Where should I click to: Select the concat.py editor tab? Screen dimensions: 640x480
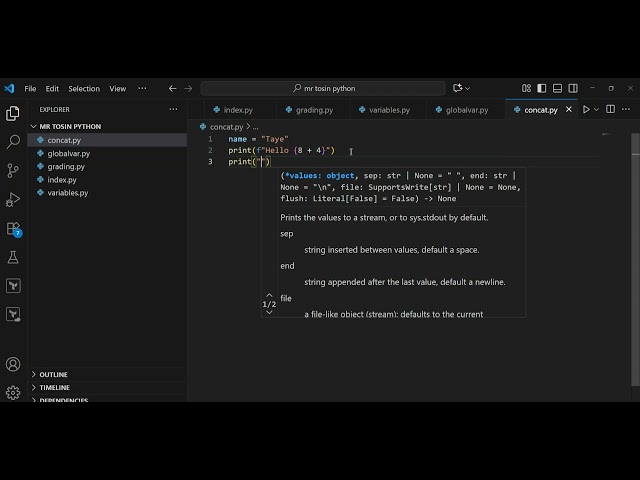point(540,110)
